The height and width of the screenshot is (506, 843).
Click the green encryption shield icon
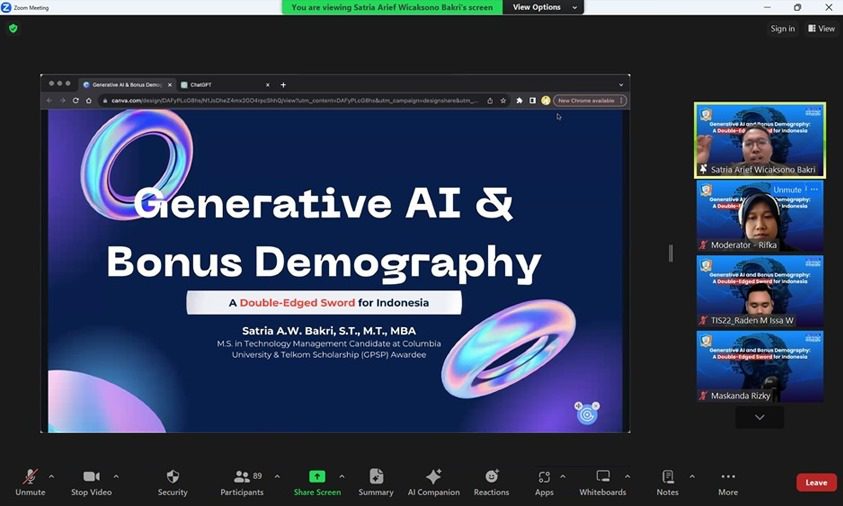pyautogui.click(x=13, y=28)
